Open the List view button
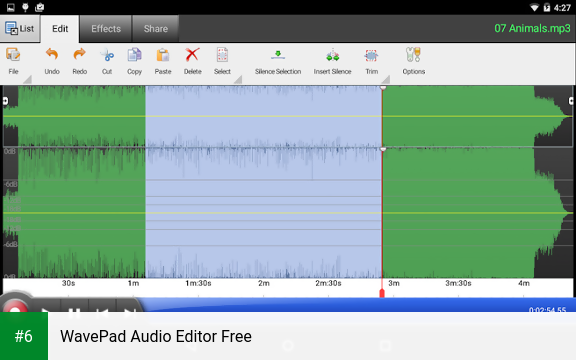The image size is (576, 360). point(20,29)
